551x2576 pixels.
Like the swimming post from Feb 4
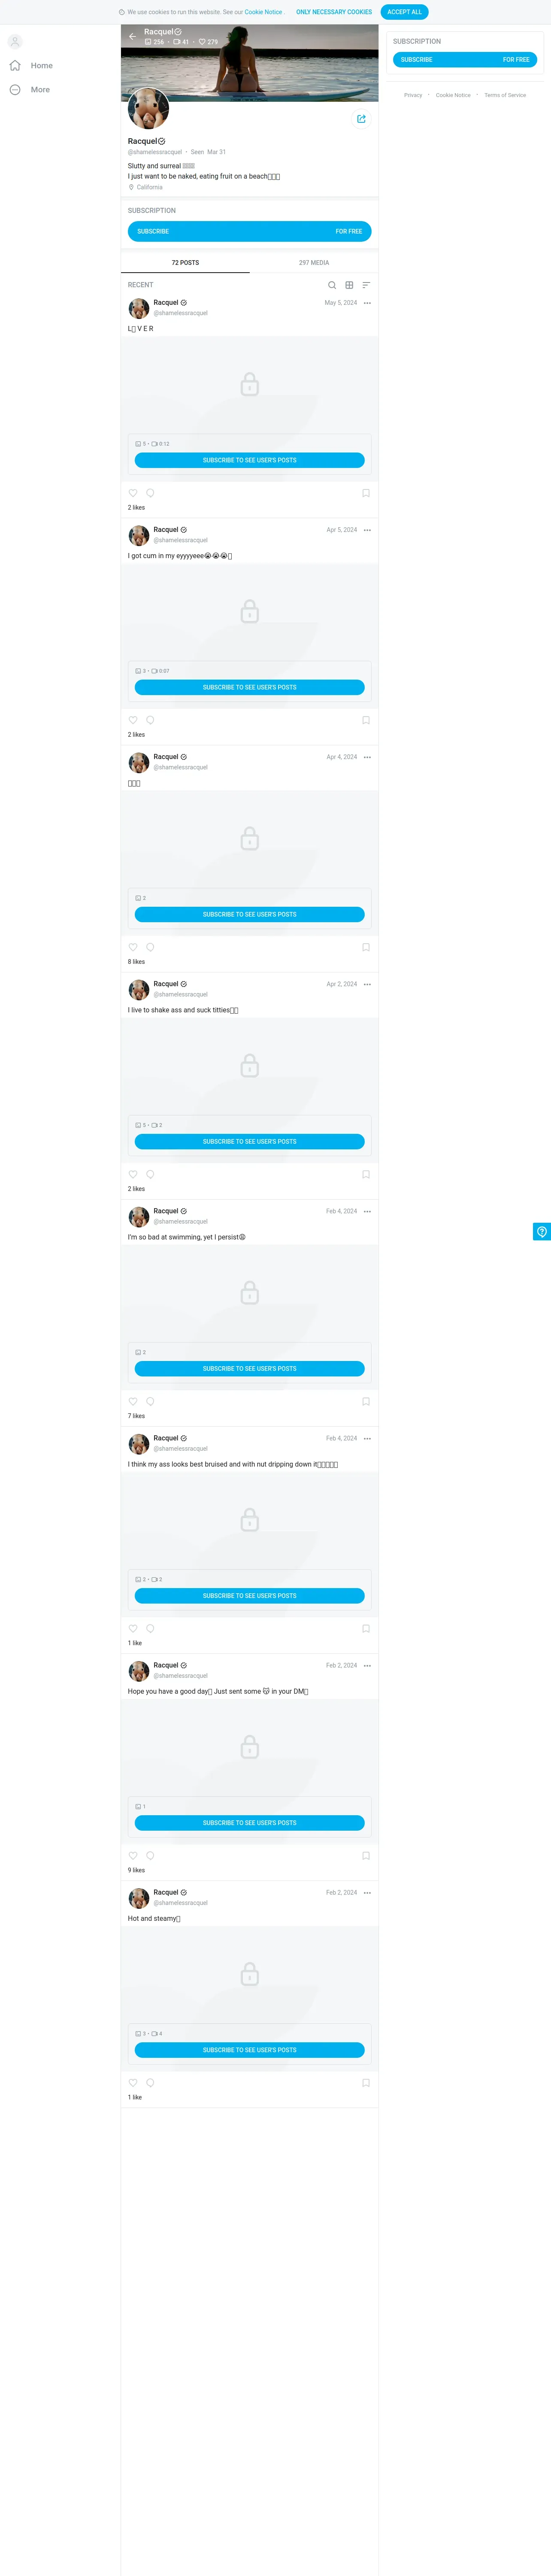[x=133, y=1401]
